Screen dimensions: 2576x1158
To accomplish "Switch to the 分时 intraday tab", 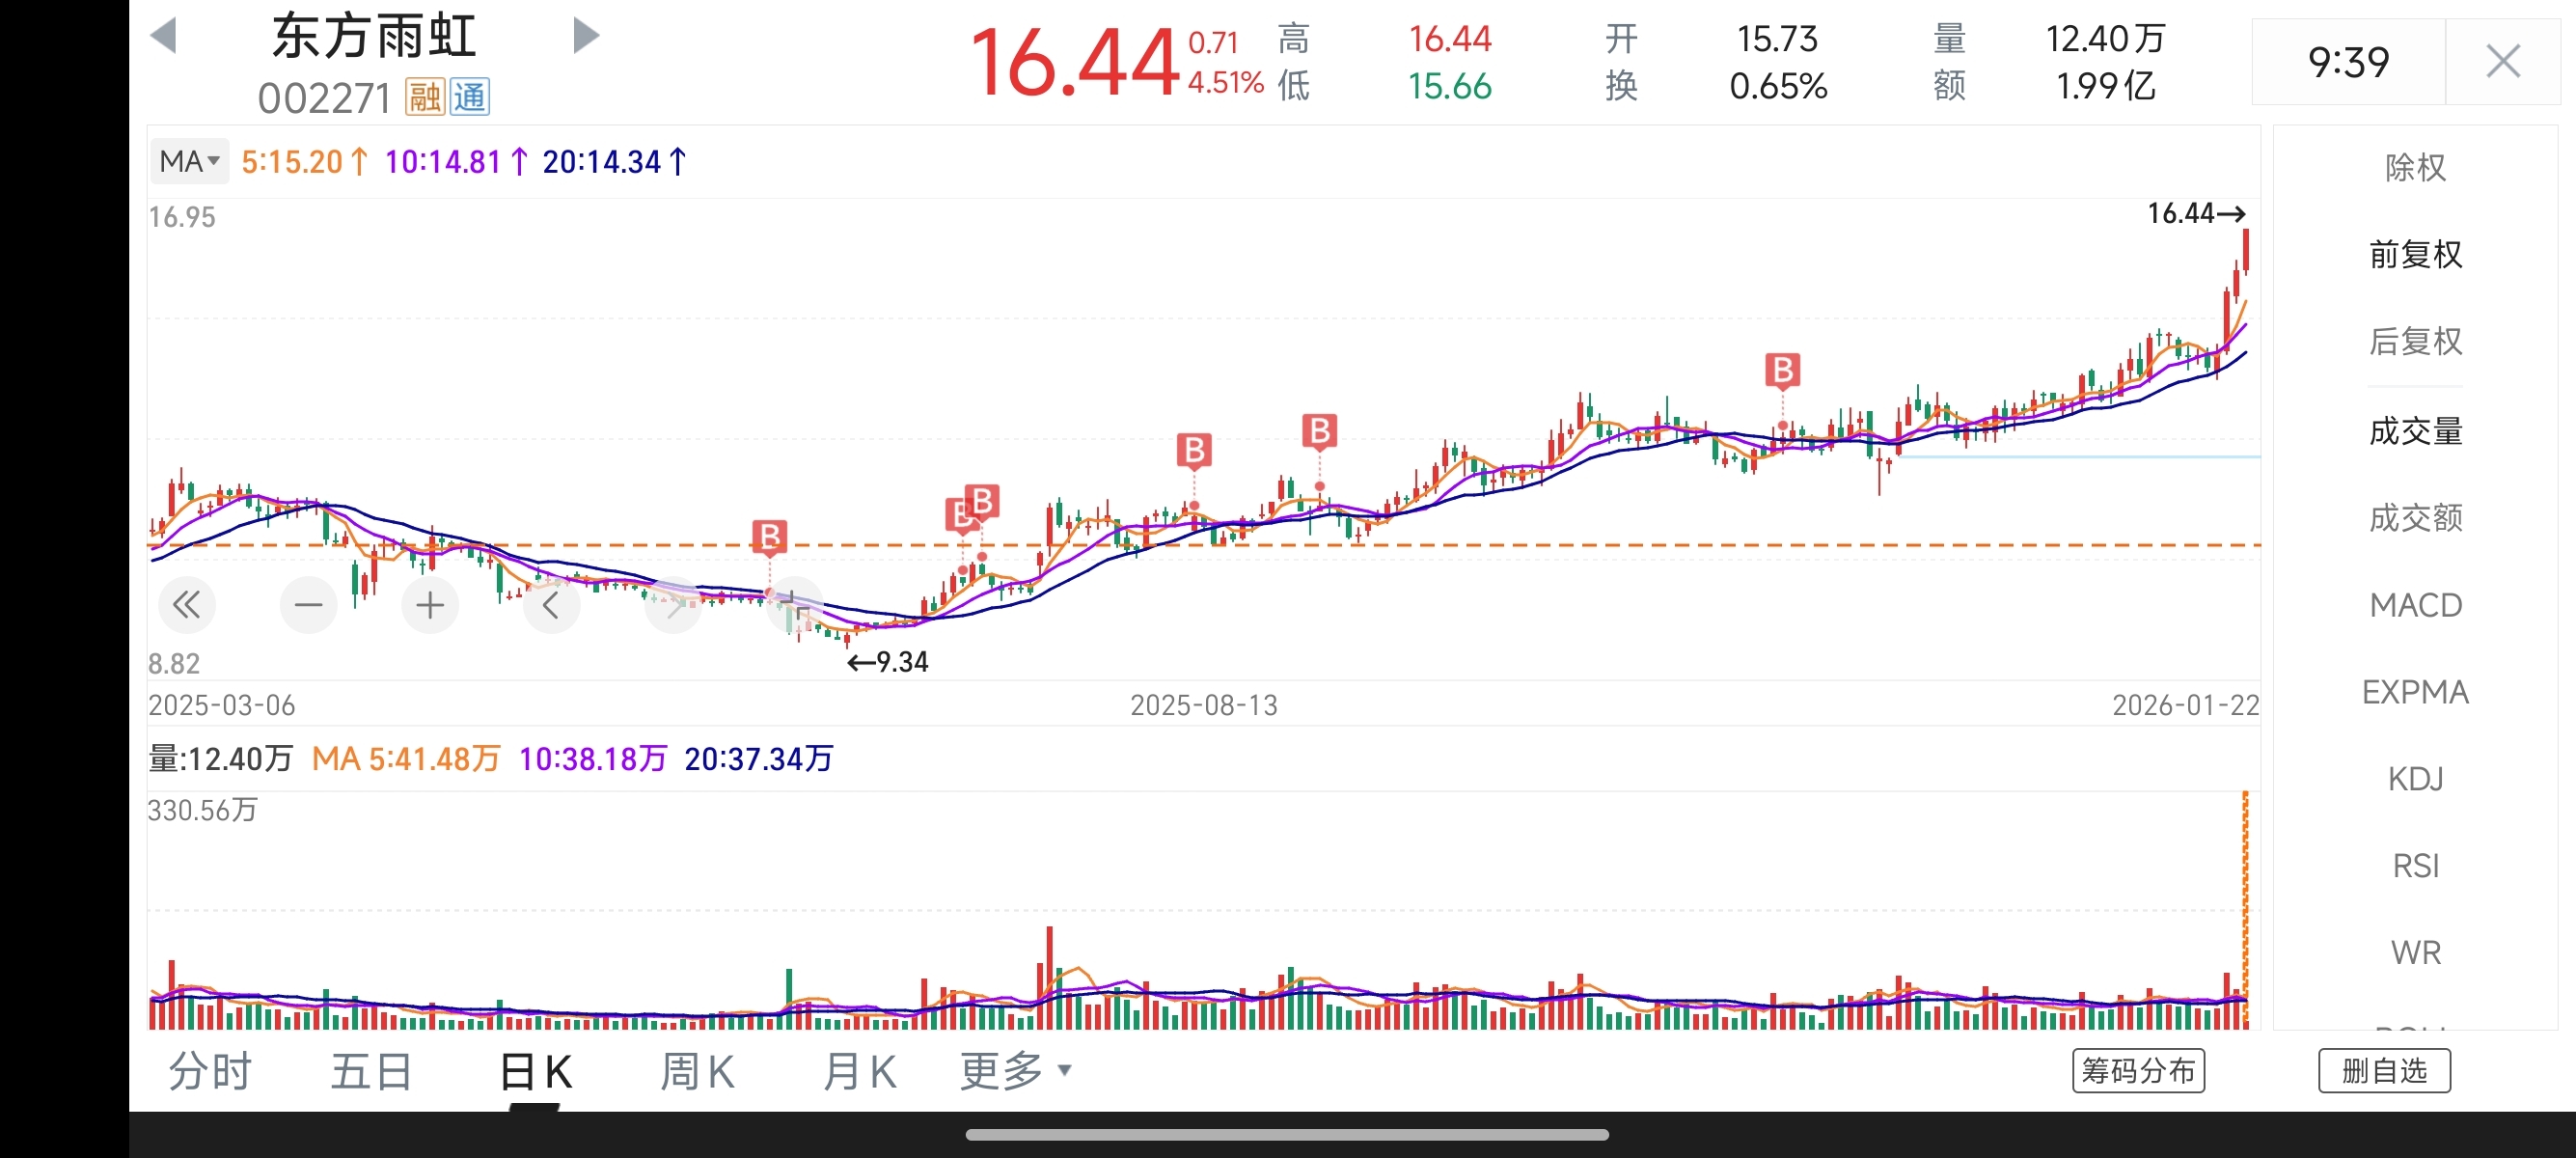I will click(x=210, y=1072).
